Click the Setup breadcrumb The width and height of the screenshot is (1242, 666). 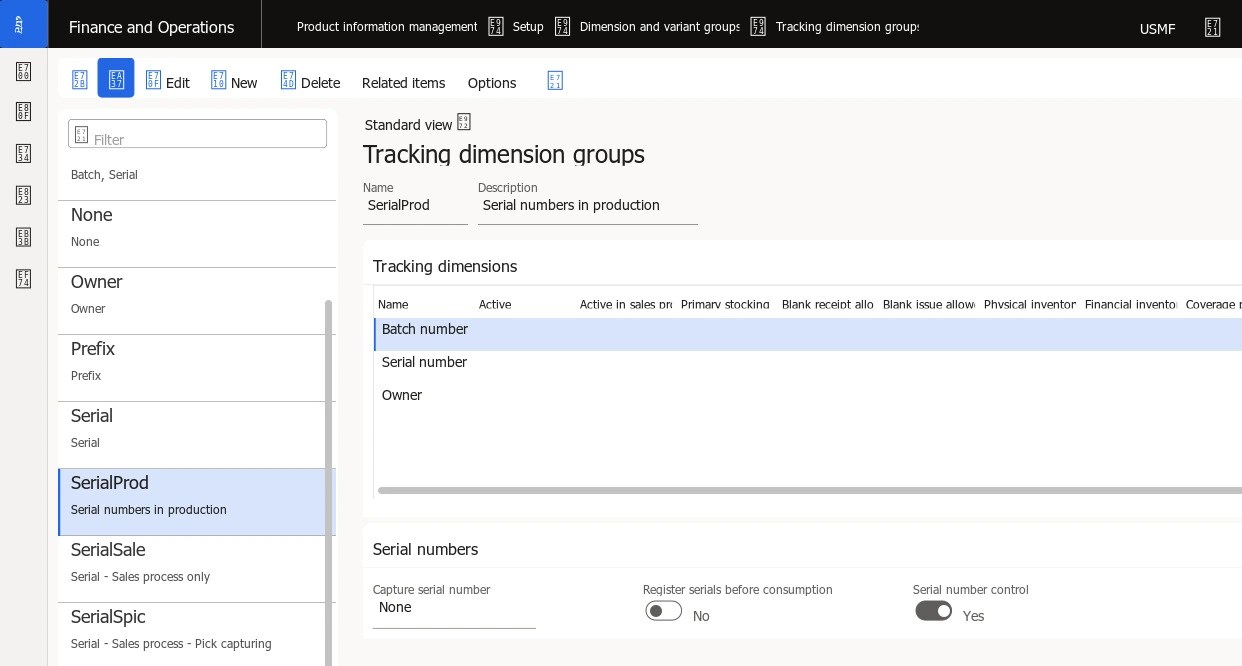(528, 27)
